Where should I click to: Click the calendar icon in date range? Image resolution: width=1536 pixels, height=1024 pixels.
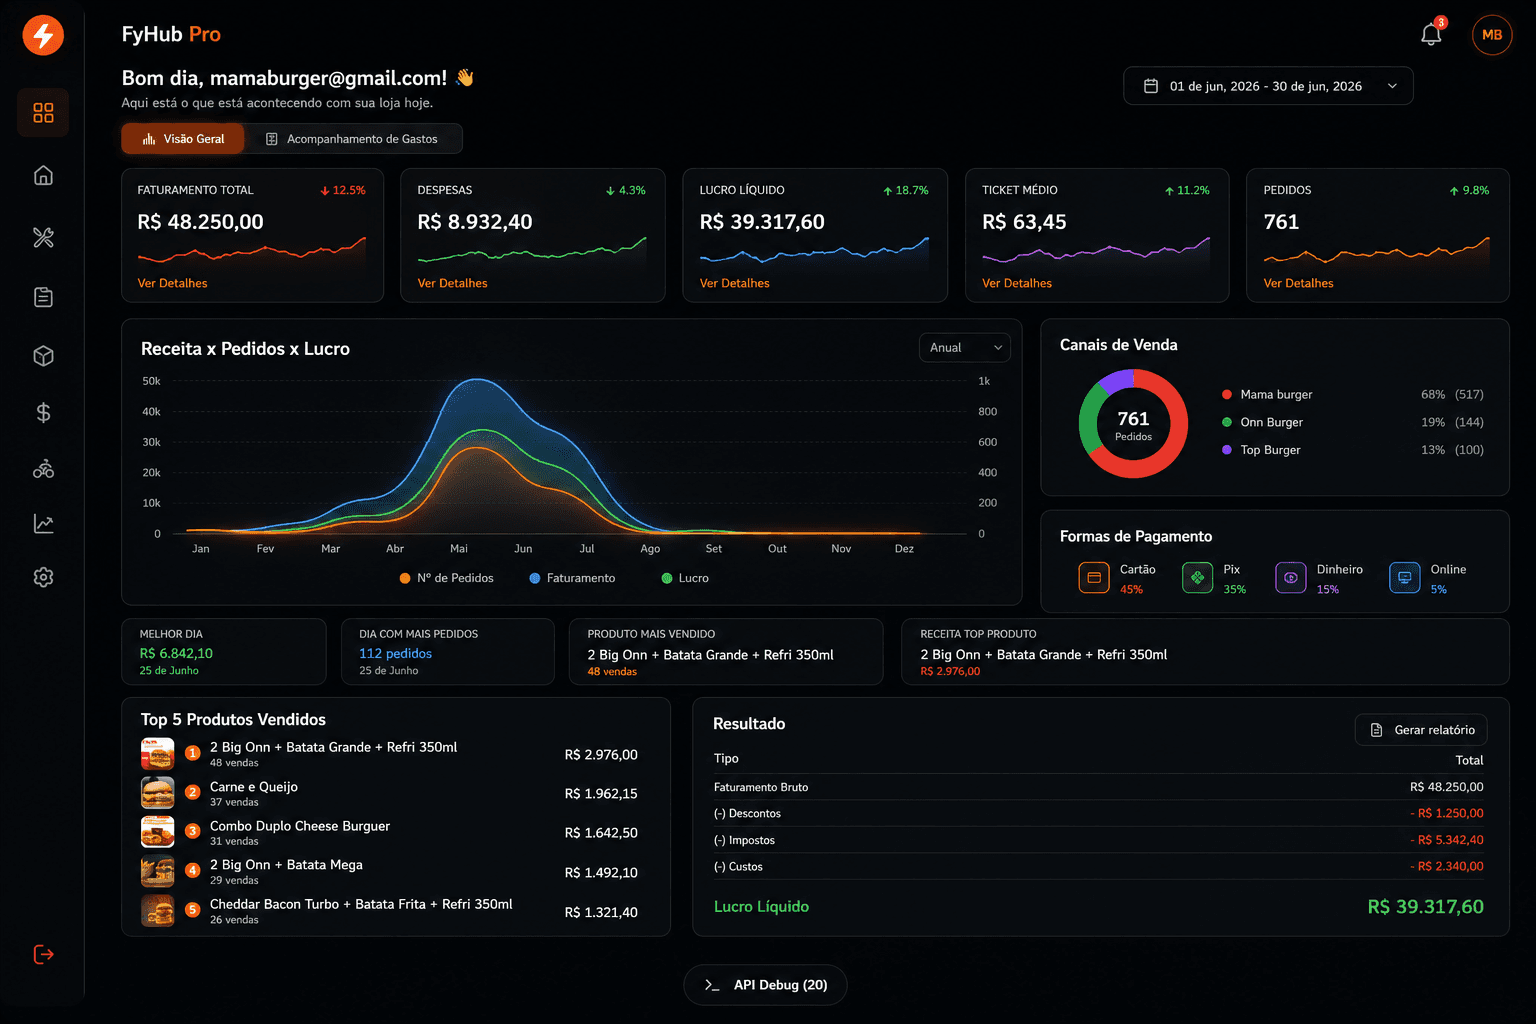pos(1151,86)
